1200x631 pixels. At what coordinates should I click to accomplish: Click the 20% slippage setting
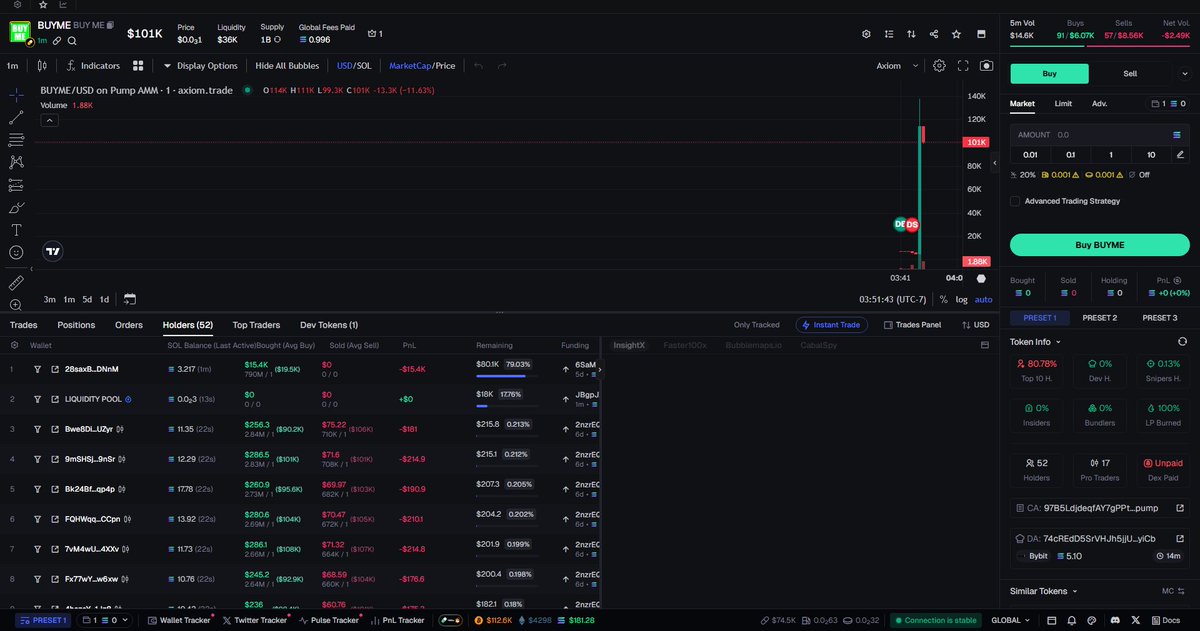[x=1022, y=175]
